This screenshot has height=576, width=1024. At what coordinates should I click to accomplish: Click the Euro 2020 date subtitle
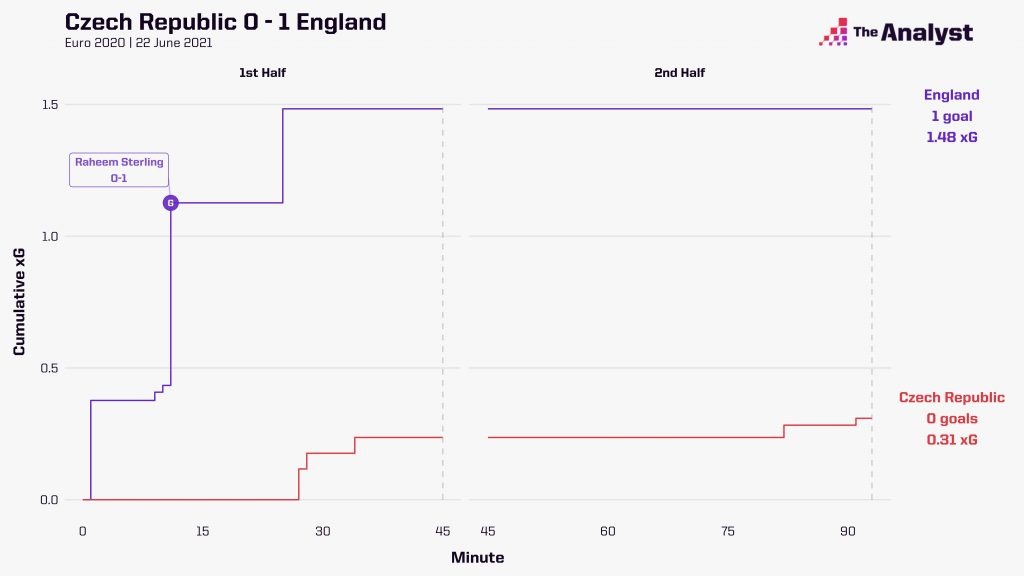click(x=138, y=43)
